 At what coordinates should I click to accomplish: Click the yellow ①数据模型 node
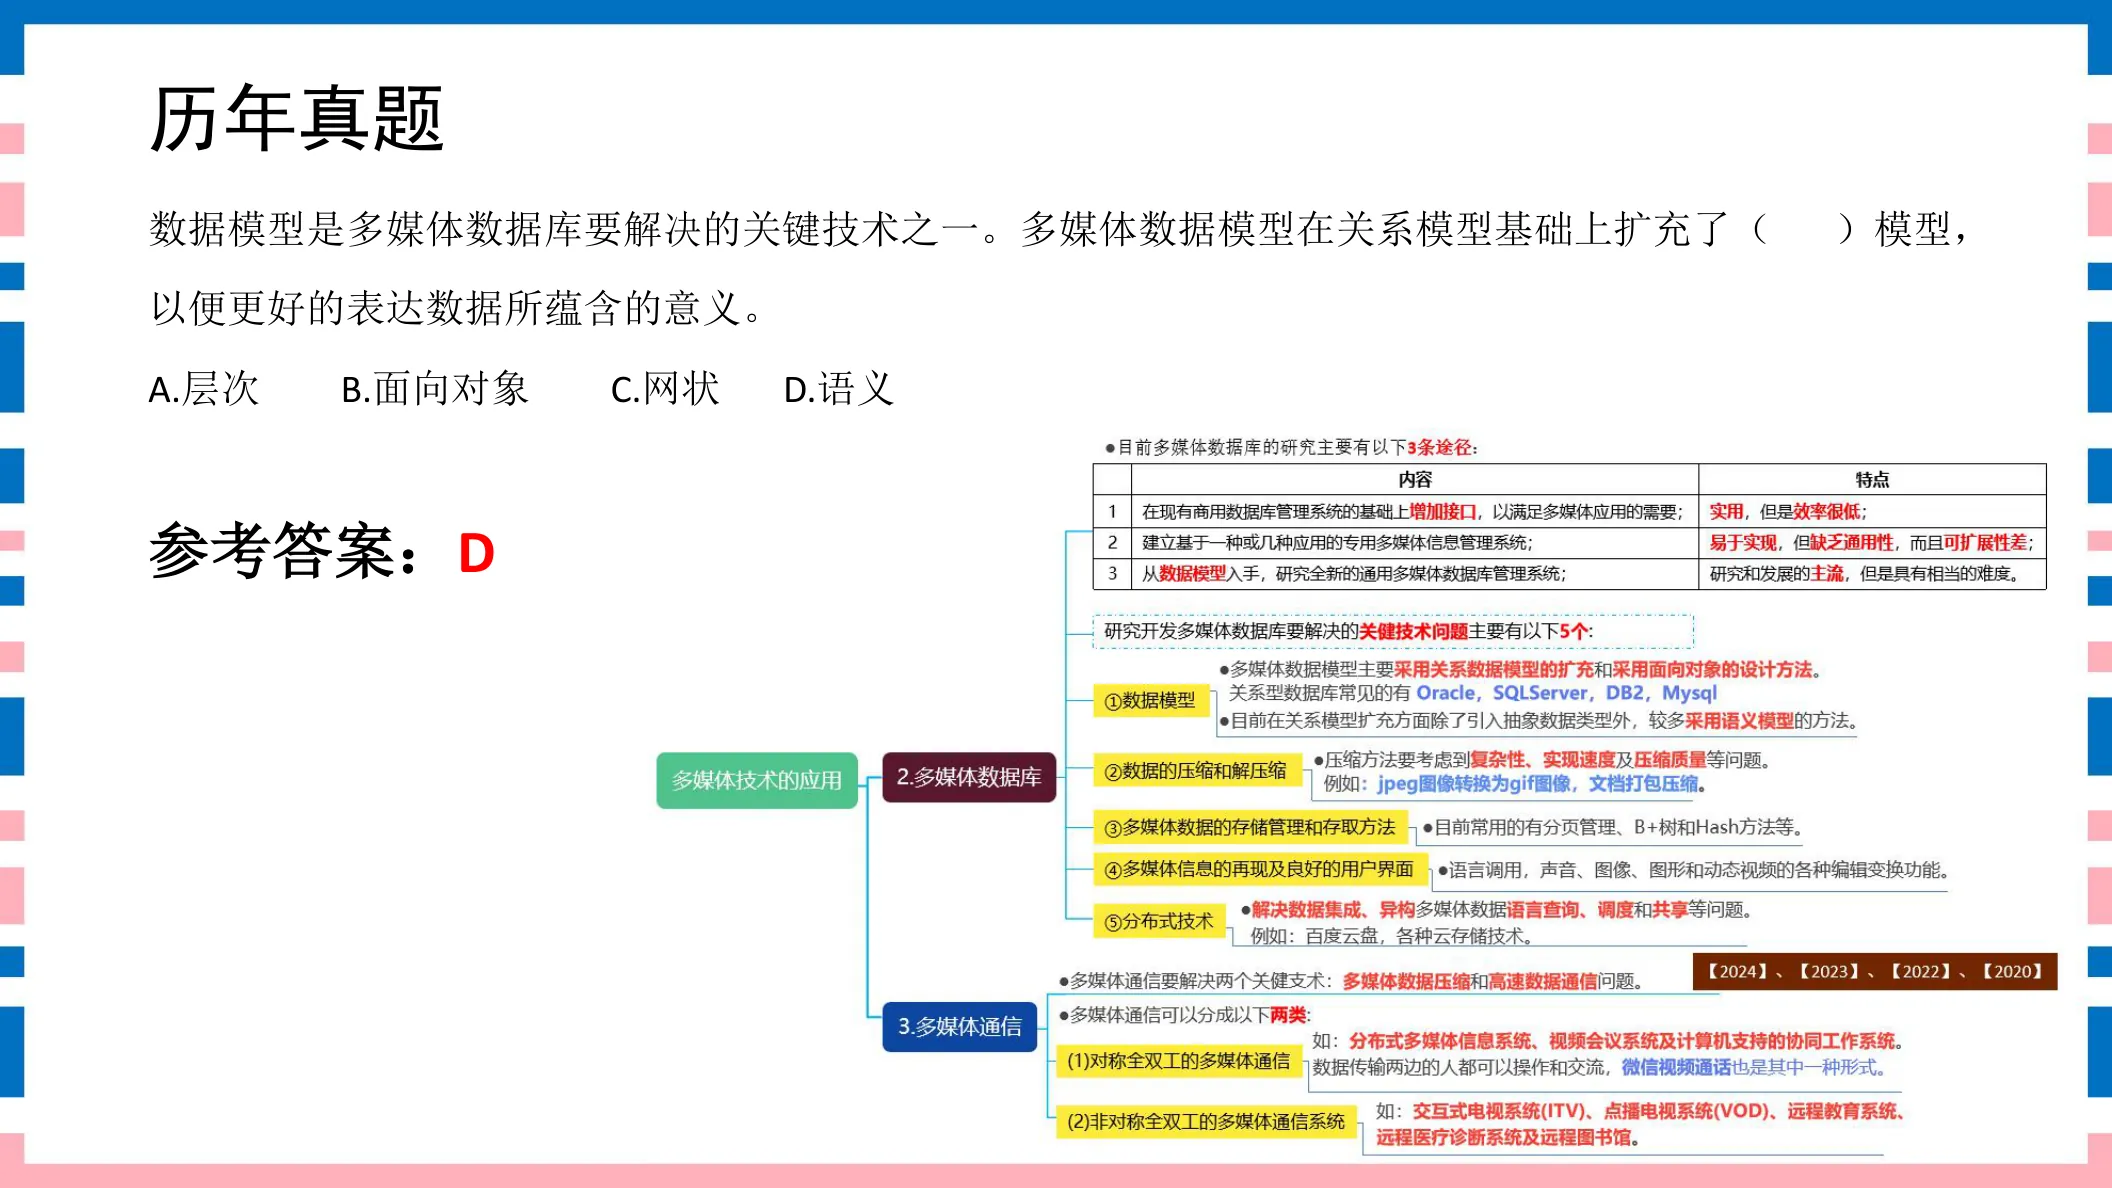point(1150,701)
